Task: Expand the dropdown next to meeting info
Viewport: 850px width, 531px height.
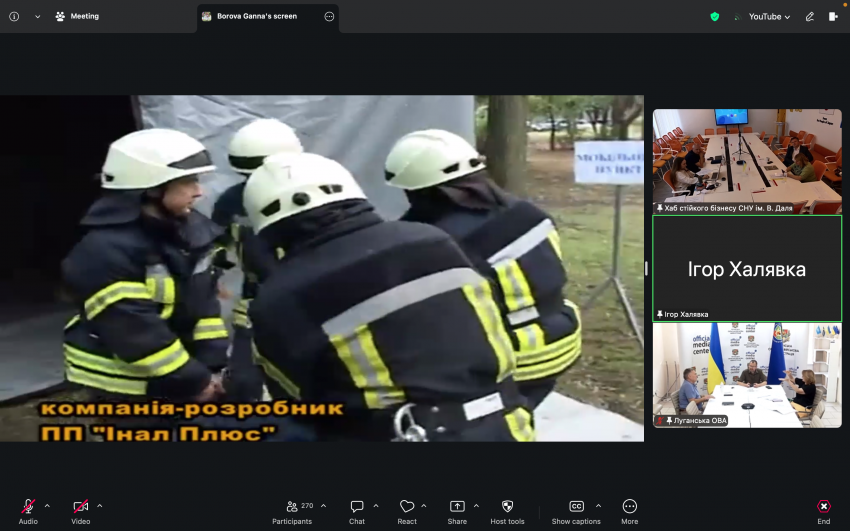Action: 37,17
